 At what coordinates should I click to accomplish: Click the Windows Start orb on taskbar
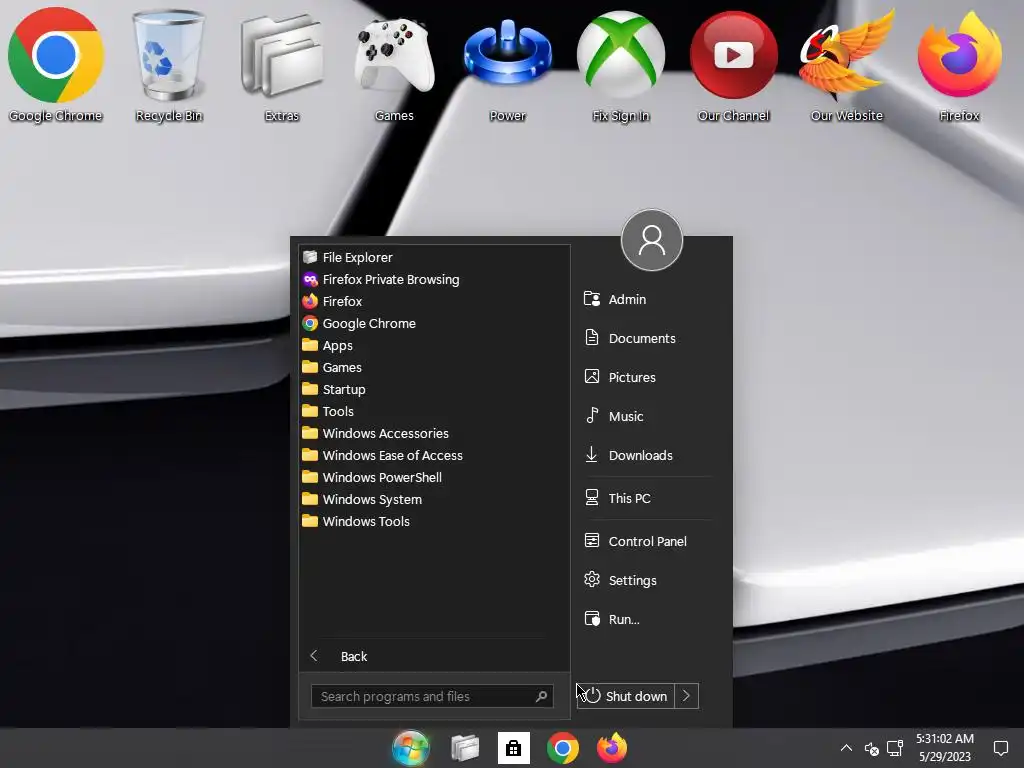point(411,748)
